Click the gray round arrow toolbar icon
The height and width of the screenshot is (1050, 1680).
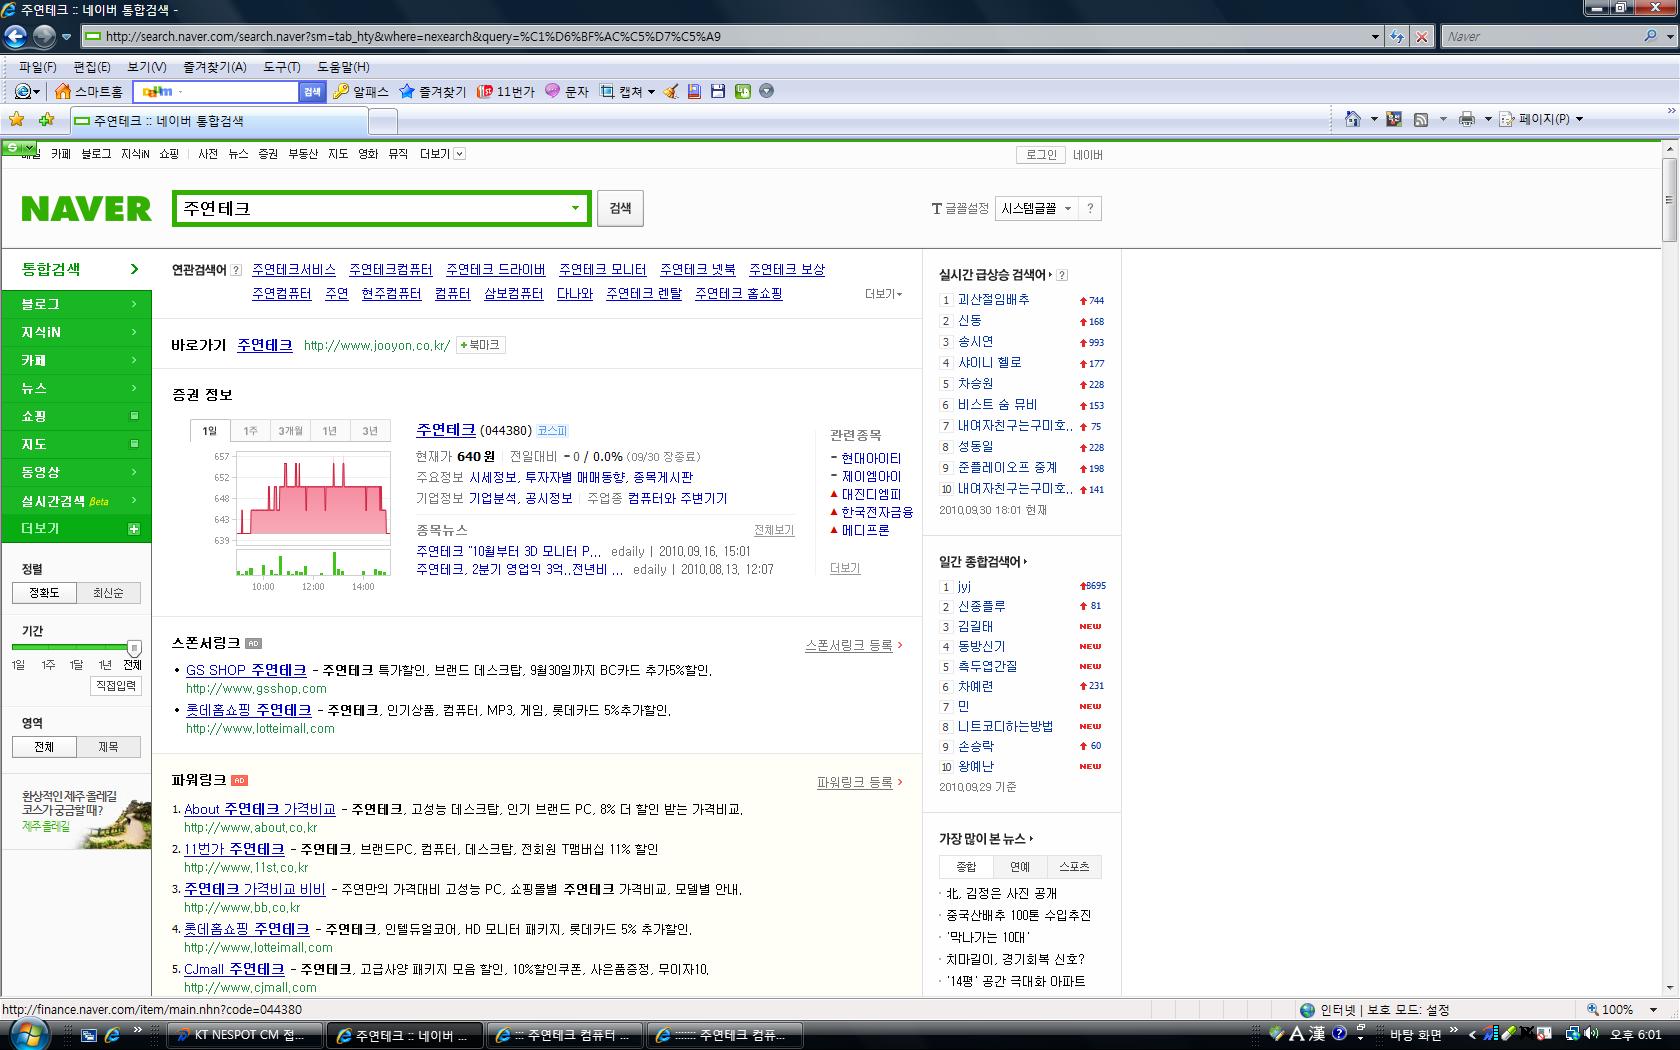tap(767, 91)
